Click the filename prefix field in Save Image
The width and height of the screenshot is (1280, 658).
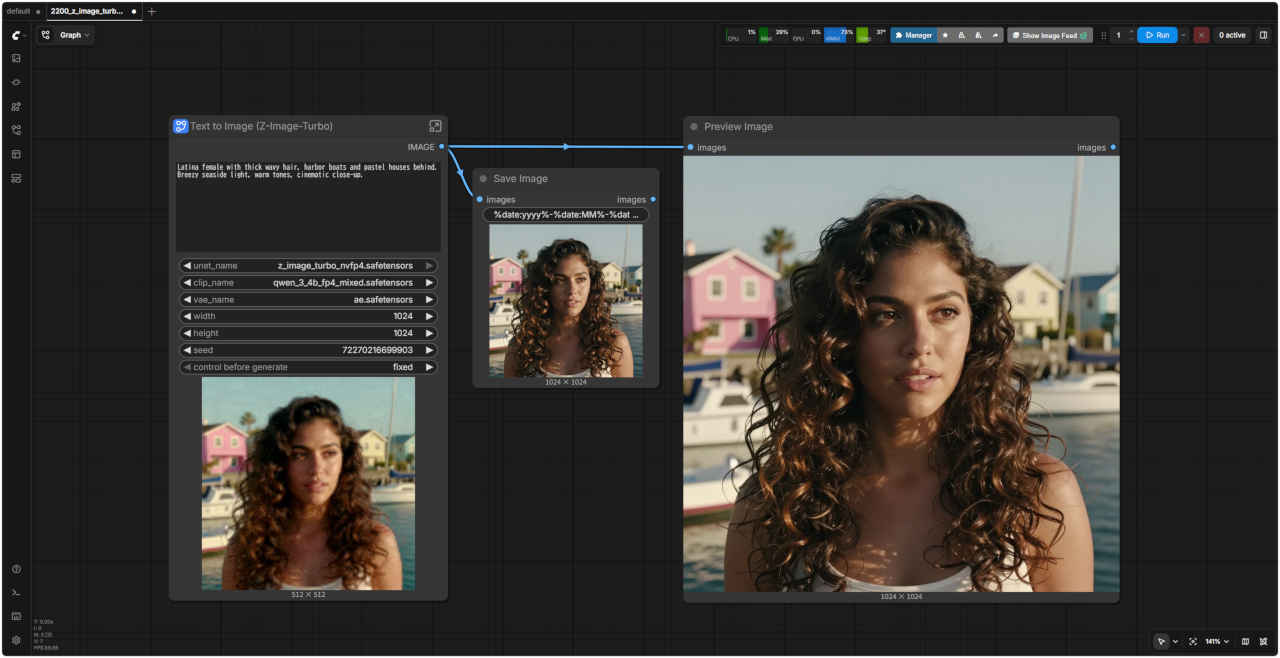[x=566, y=215]
